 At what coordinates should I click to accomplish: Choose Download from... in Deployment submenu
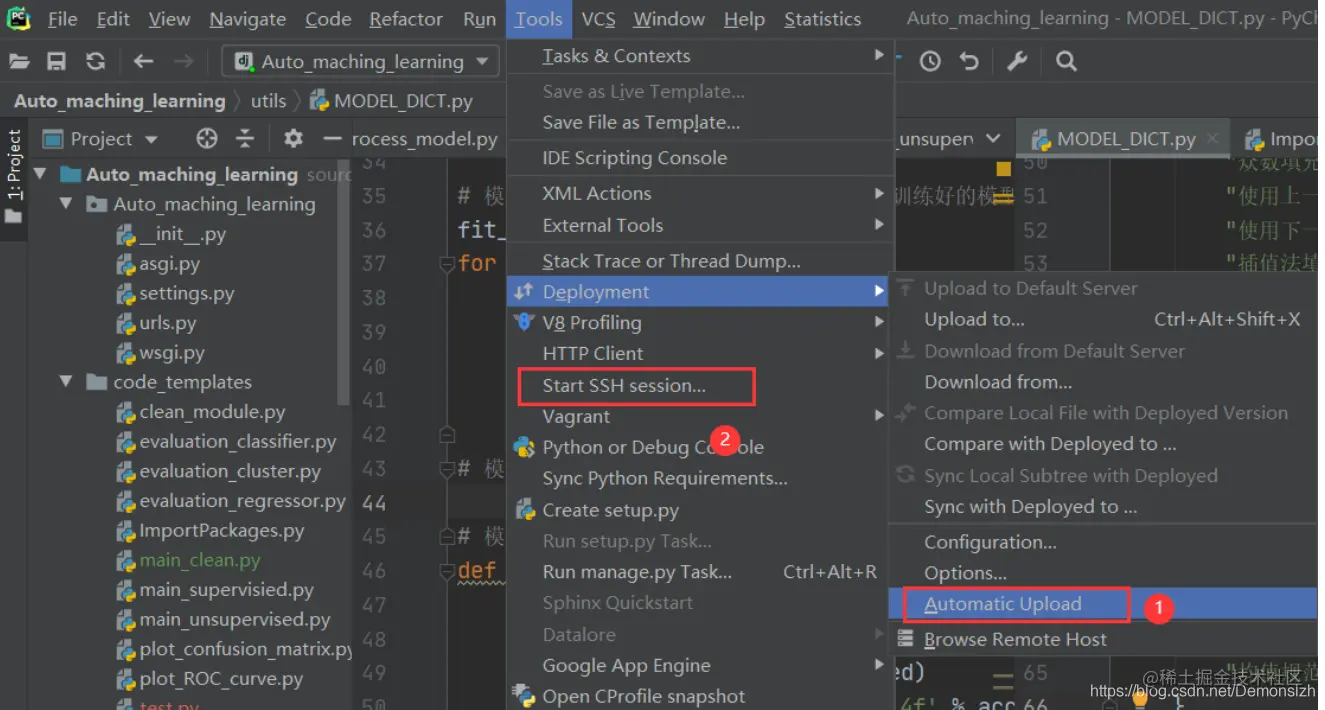tap(1103, 382)
